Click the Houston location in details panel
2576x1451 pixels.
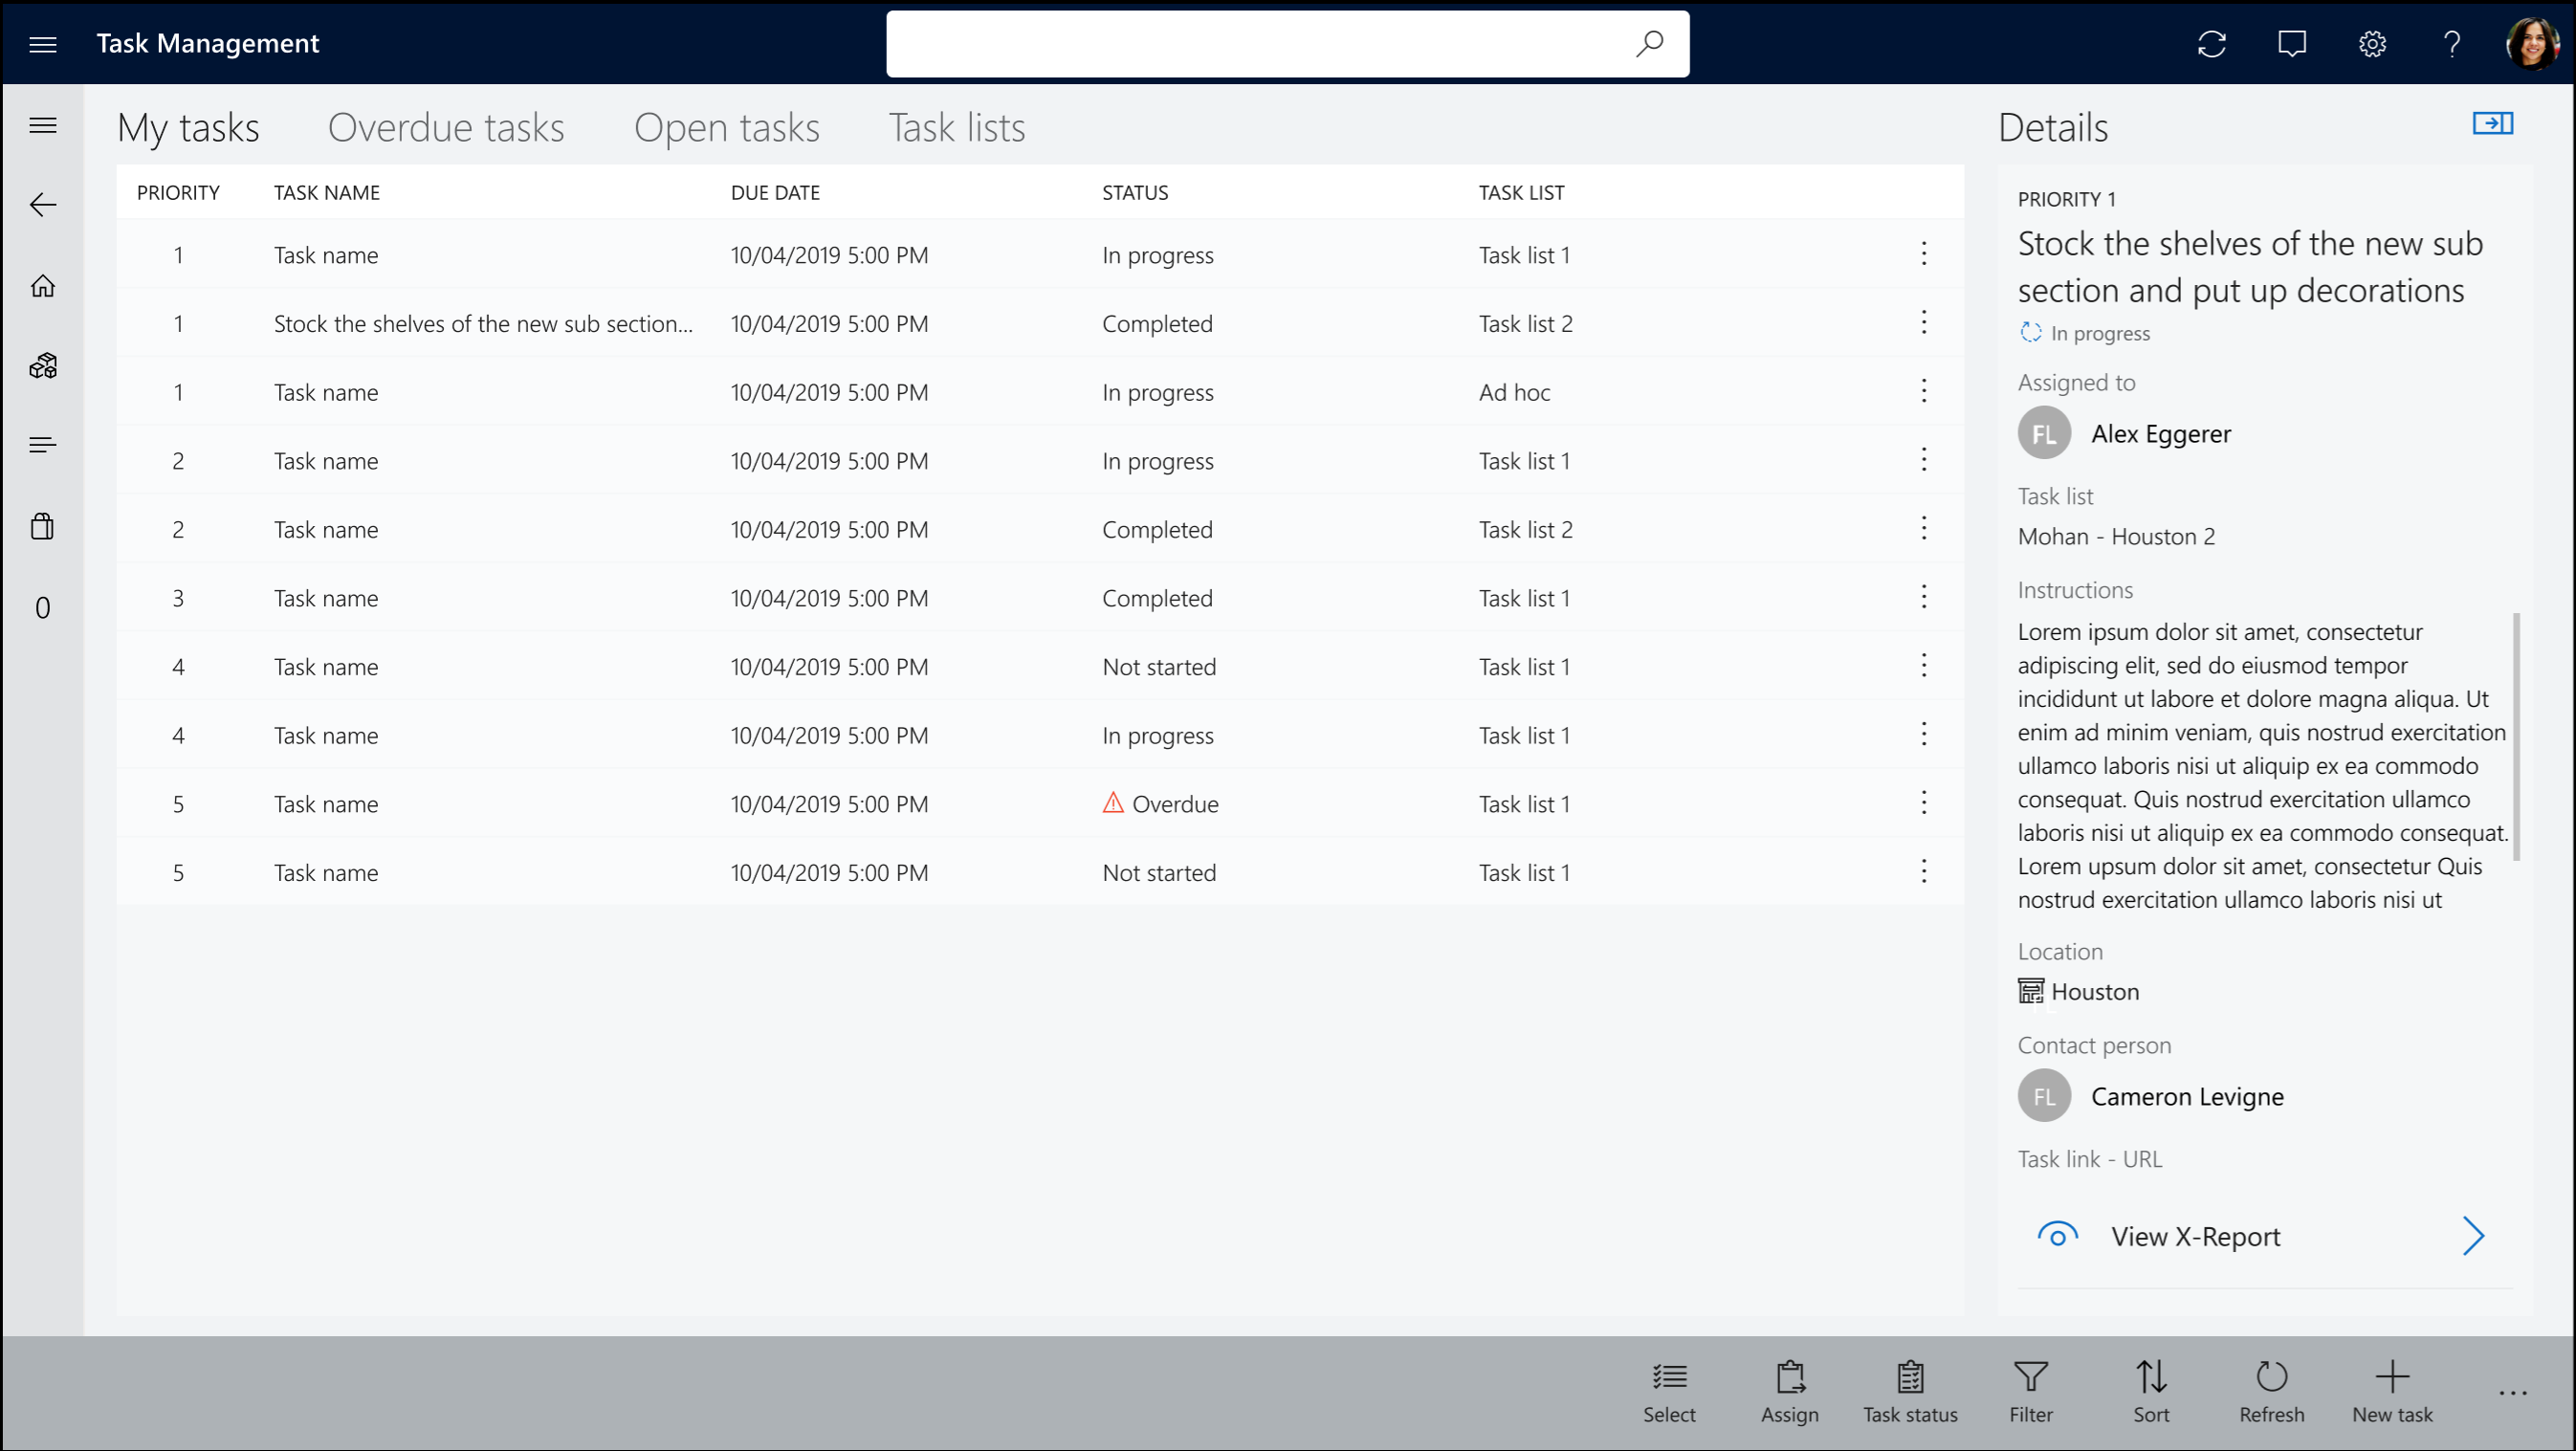click(2095, 989)
